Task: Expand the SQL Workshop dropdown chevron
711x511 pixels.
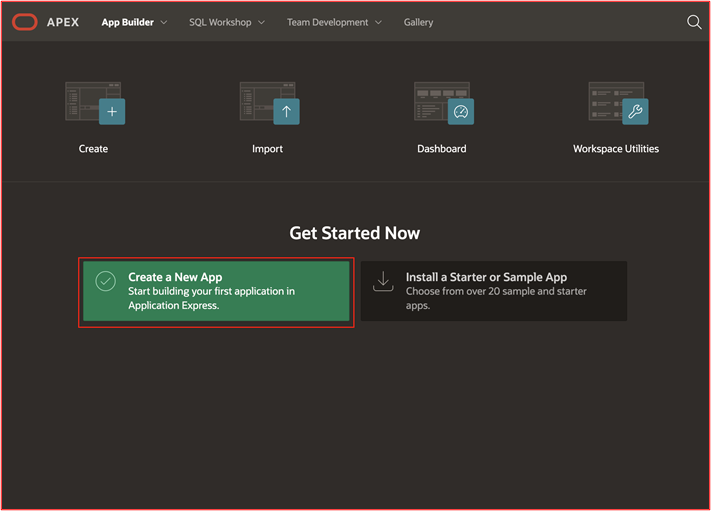Action: pyautogui.click(x=262, y=22)
